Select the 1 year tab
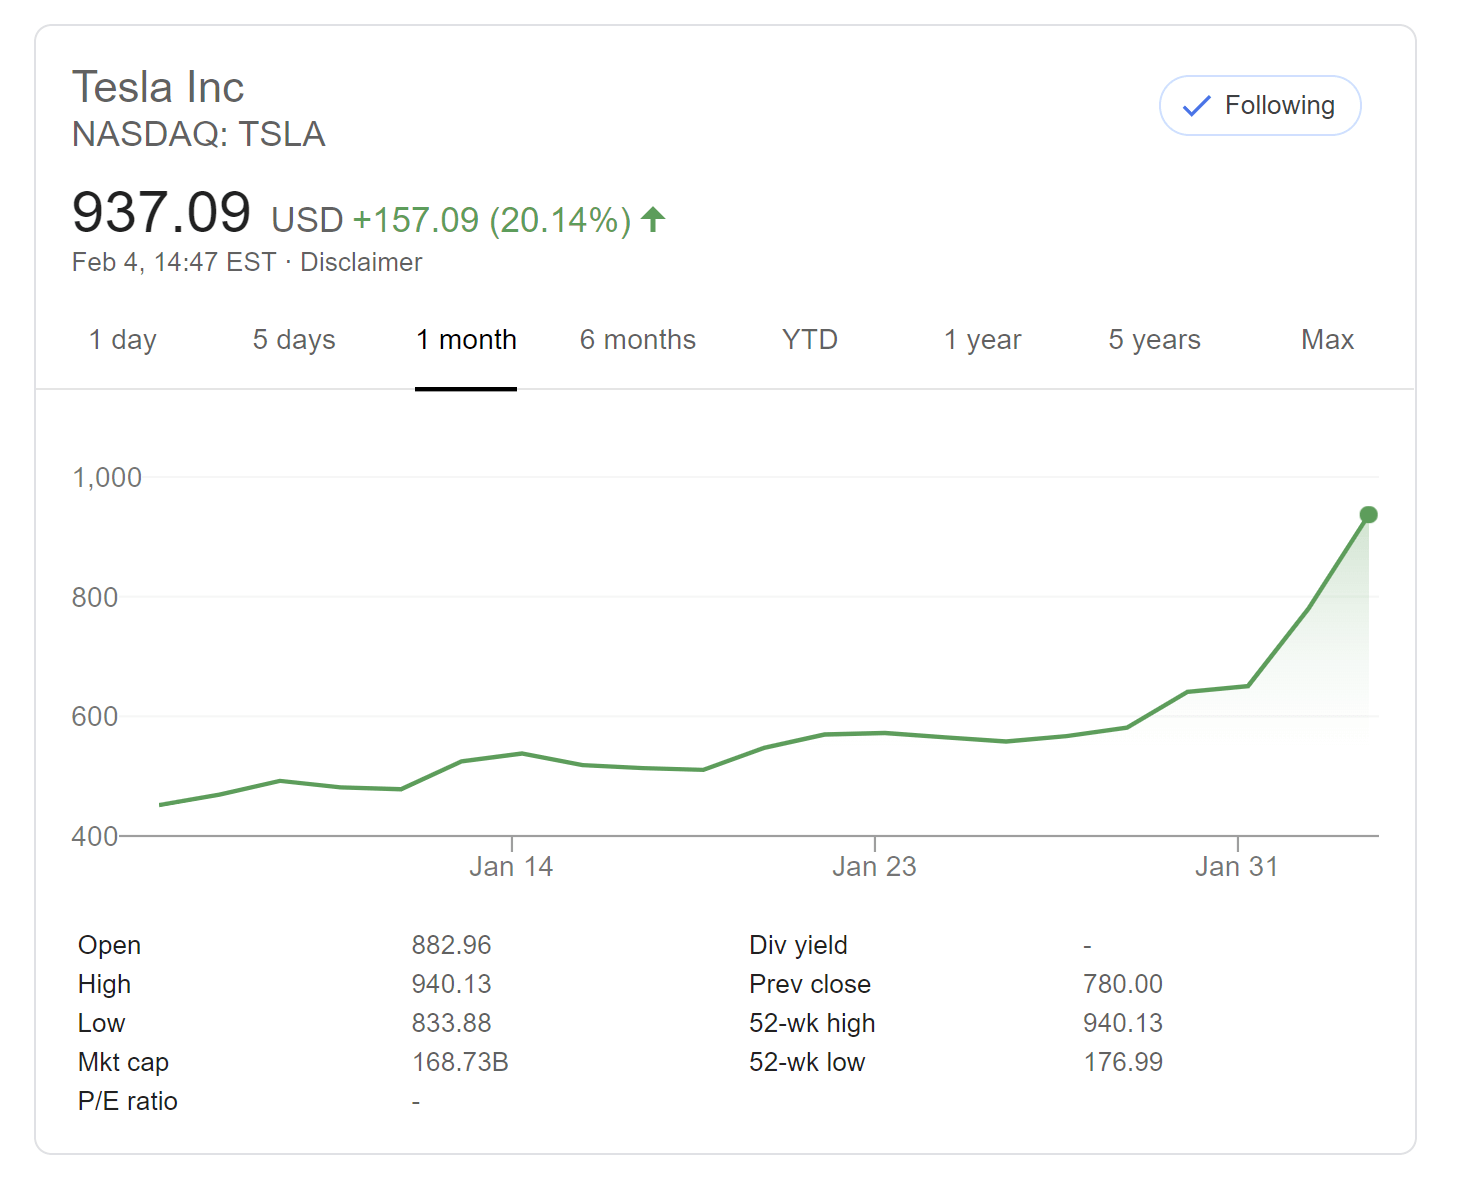Screen dimensions: 1461x1186 click(983, 340)
